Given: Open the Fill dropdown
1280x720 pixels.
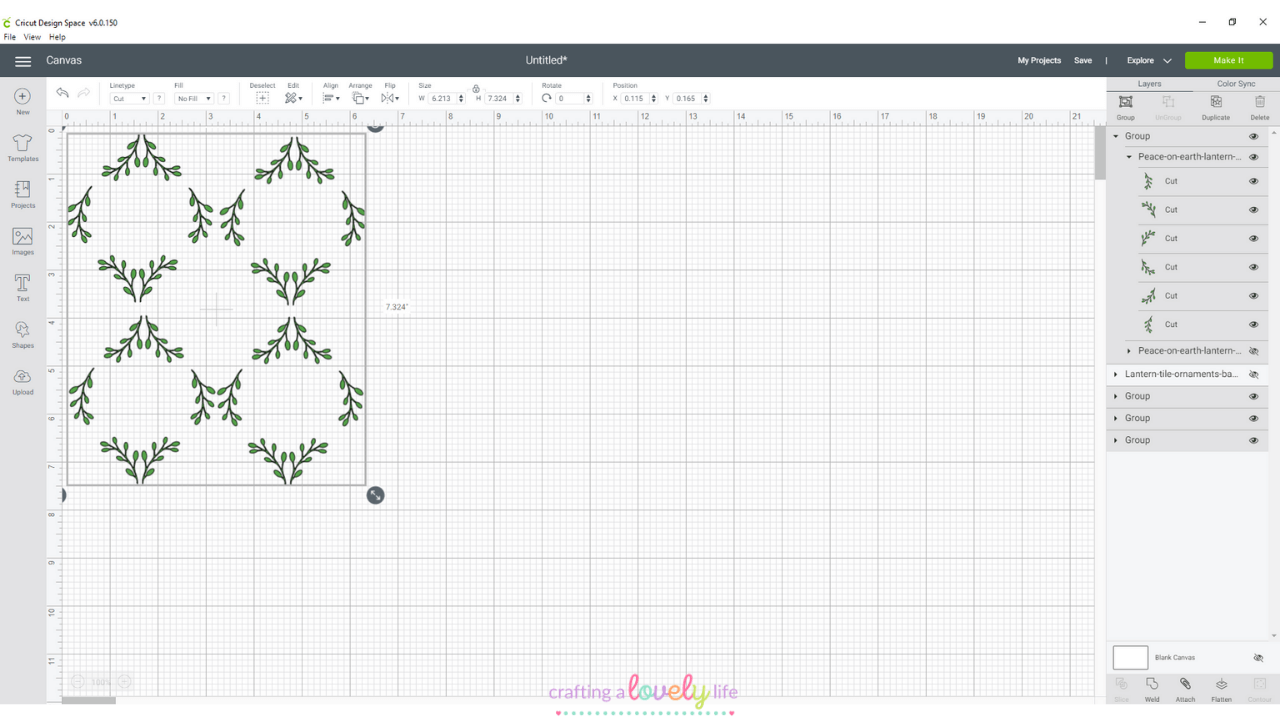Looking at the screenshot, I should point(195,99).
